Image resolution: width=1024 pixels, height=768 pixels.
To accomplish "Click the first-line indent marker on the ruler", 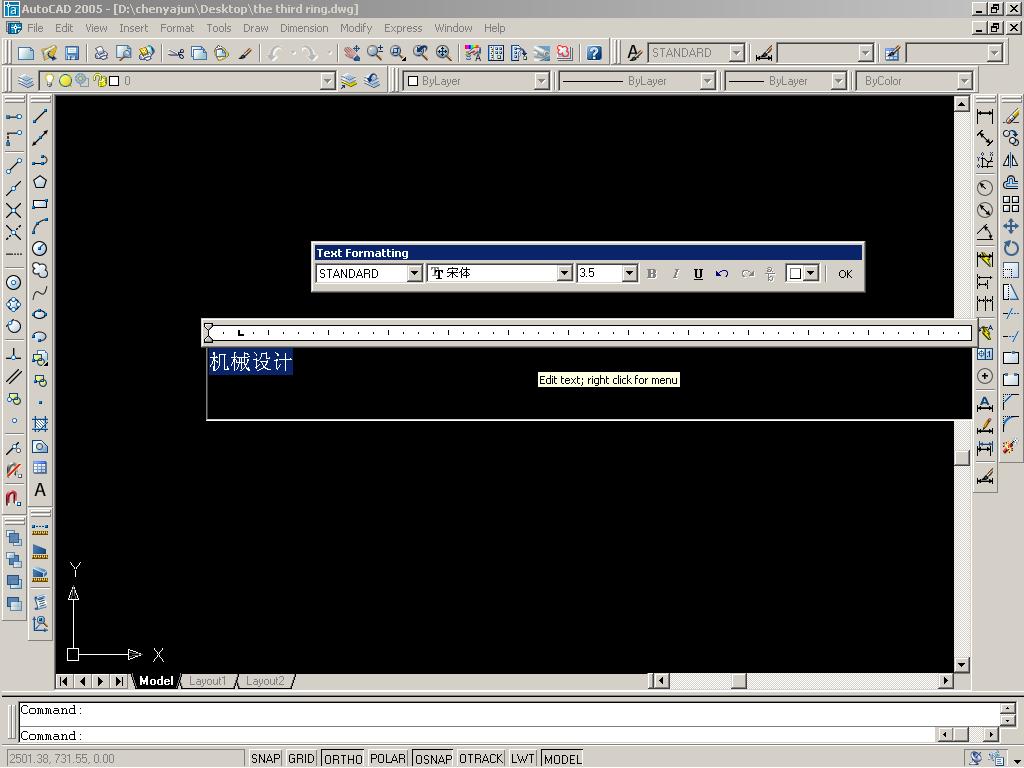I will coord(208,327).
